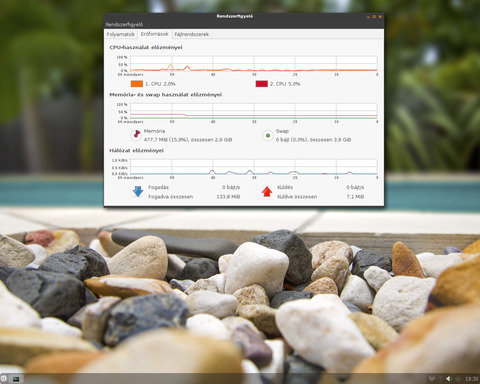Change the red 2. CPU color swatch

(262, 84)
